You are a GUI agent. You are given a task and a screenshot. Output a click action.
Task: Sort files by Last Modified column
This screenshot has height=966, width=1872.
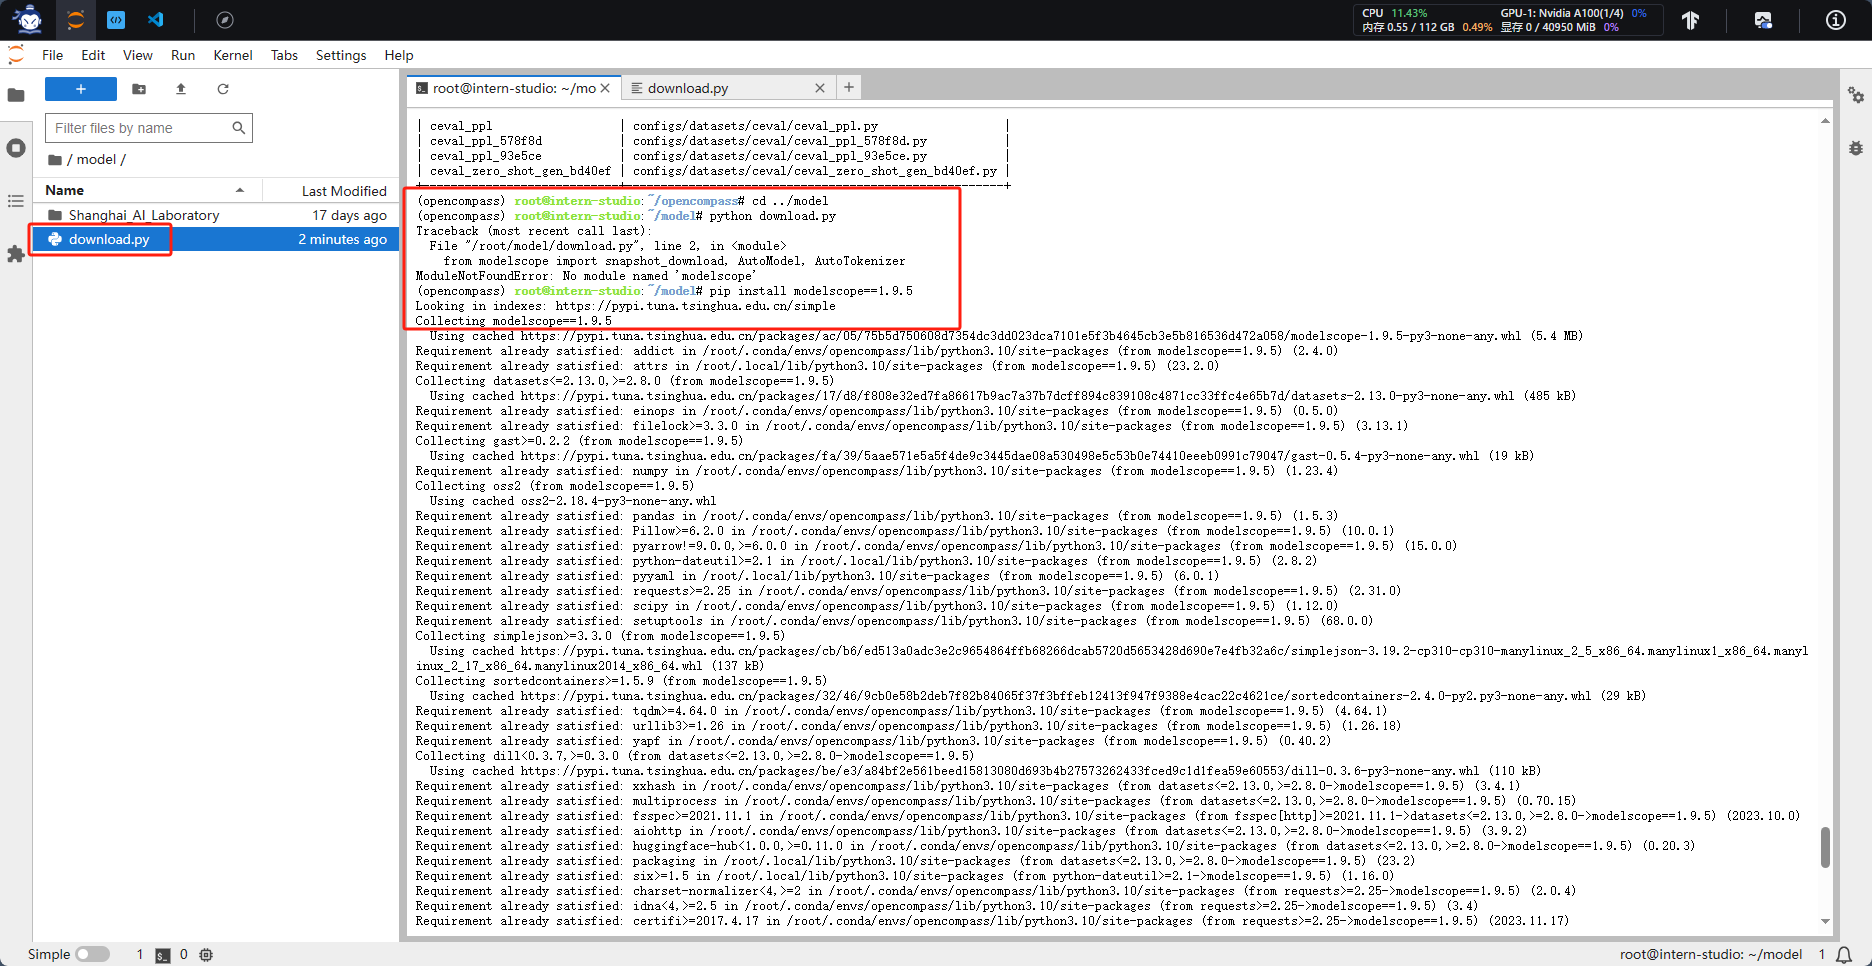click(x=330, y=190)
